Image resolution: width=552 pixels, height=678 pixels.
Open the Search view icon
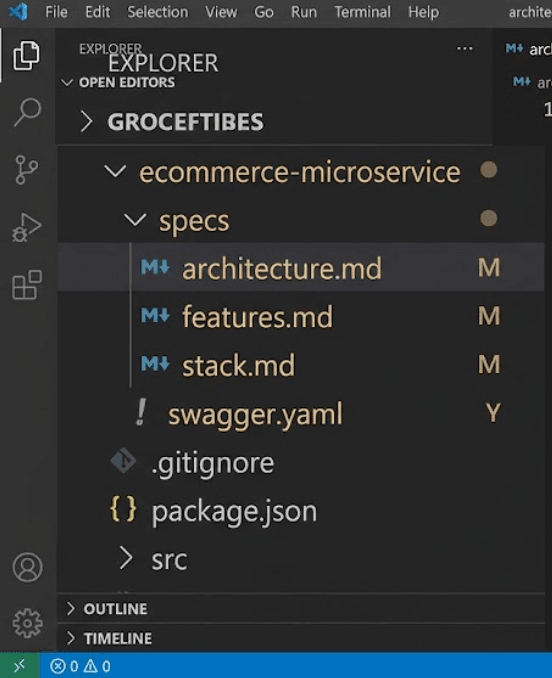tap(27, 112)
